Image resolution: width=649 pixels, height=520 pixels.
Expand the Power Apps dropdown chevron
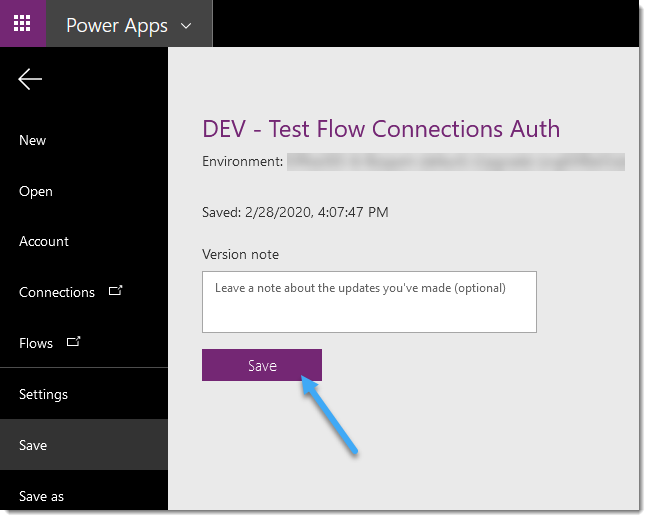(186, 26)
